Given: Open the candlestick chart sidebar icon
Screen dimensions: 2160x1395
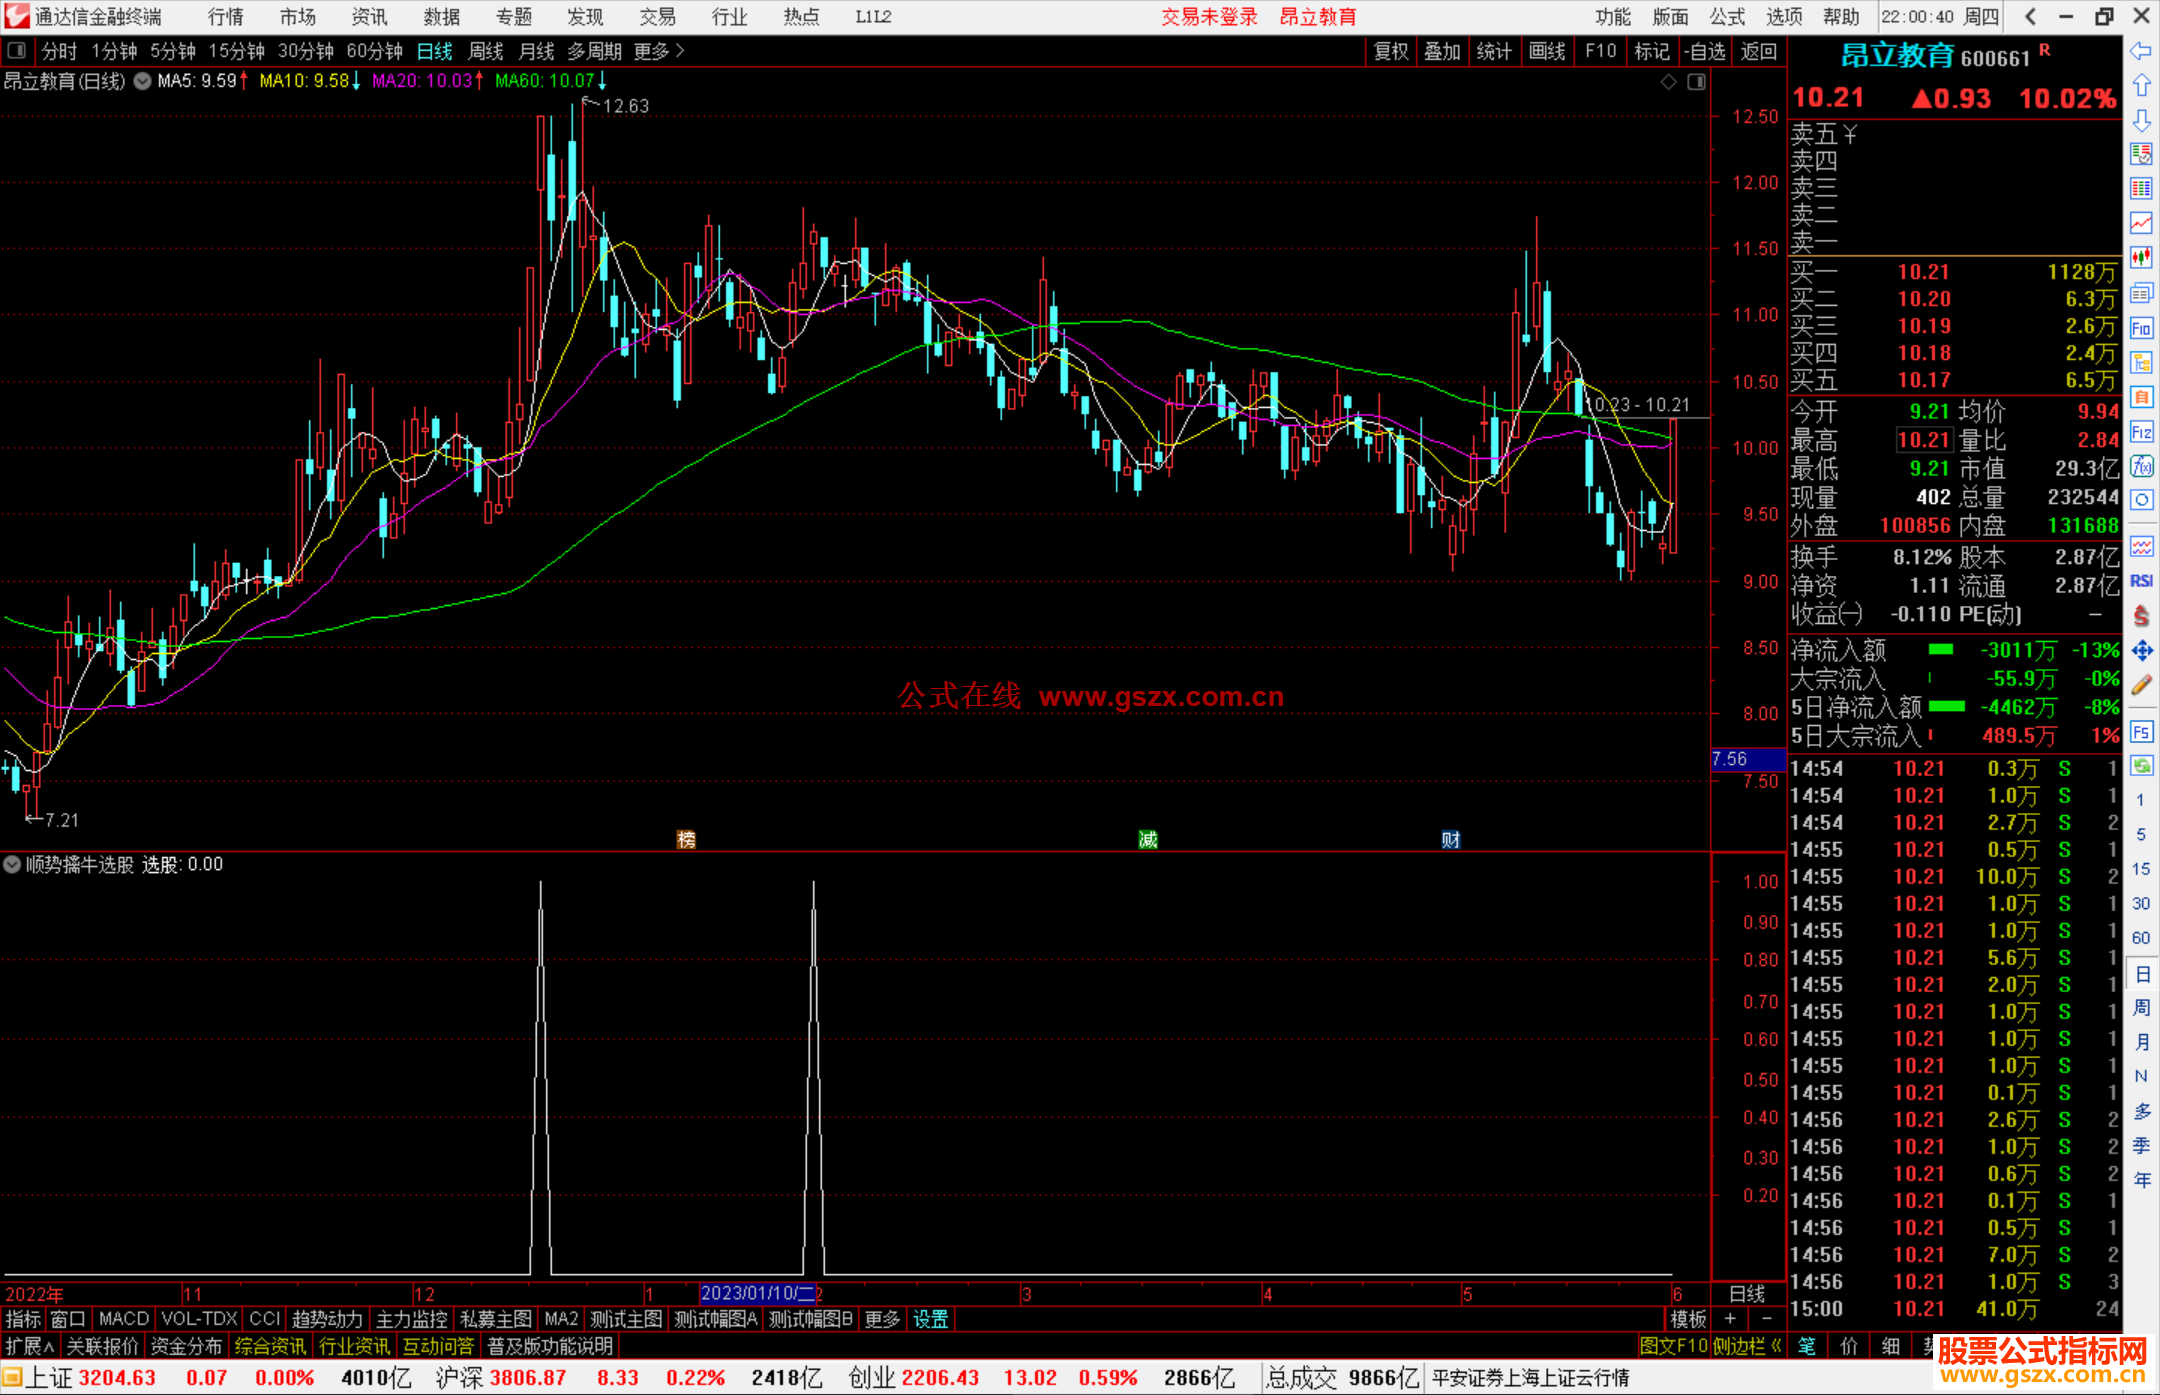Looking at the screenshot, I should pos(2141,257).
